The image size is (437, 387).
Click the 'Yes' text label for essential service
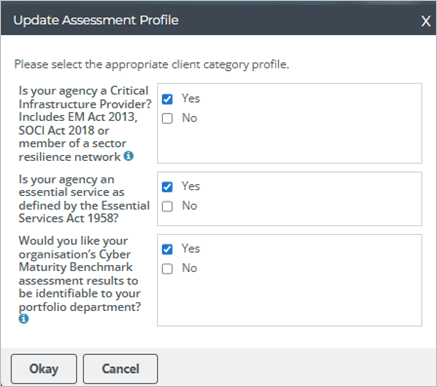click(x=191, y=186)
